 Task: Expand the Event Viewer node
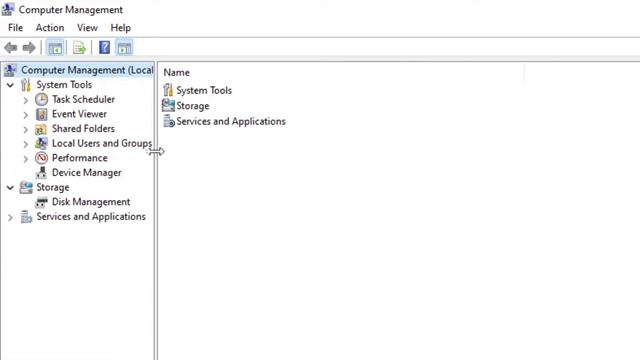[25, 115]
